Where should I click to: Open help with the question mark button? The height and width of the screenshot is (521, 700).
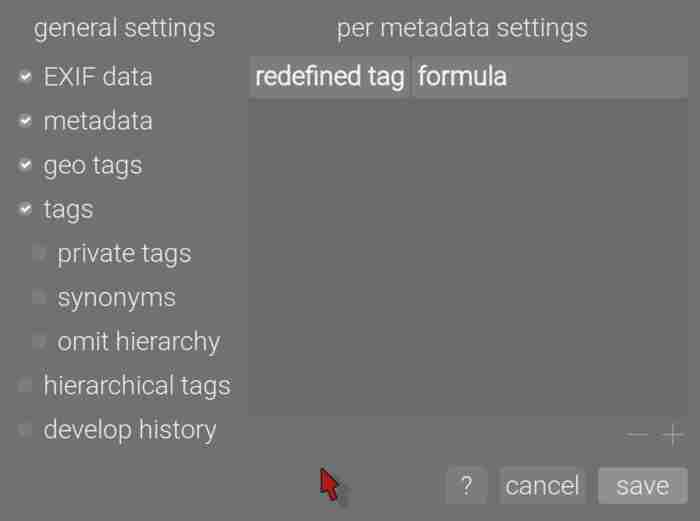pos(466,486)
